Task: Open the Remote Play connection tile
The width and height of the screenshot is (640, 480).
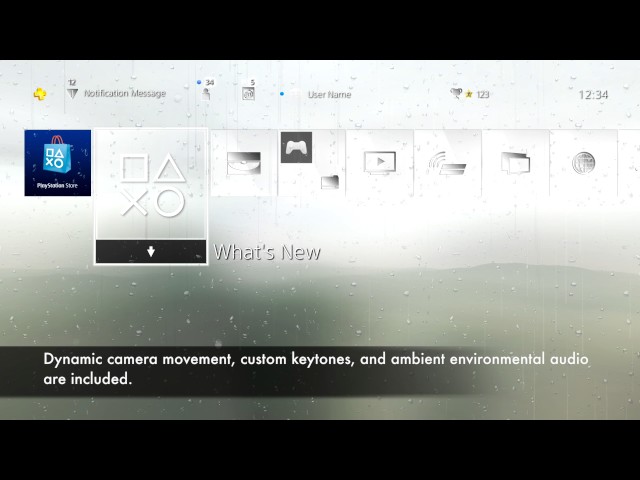Action: pyautogui.click(x=447, y=163)
